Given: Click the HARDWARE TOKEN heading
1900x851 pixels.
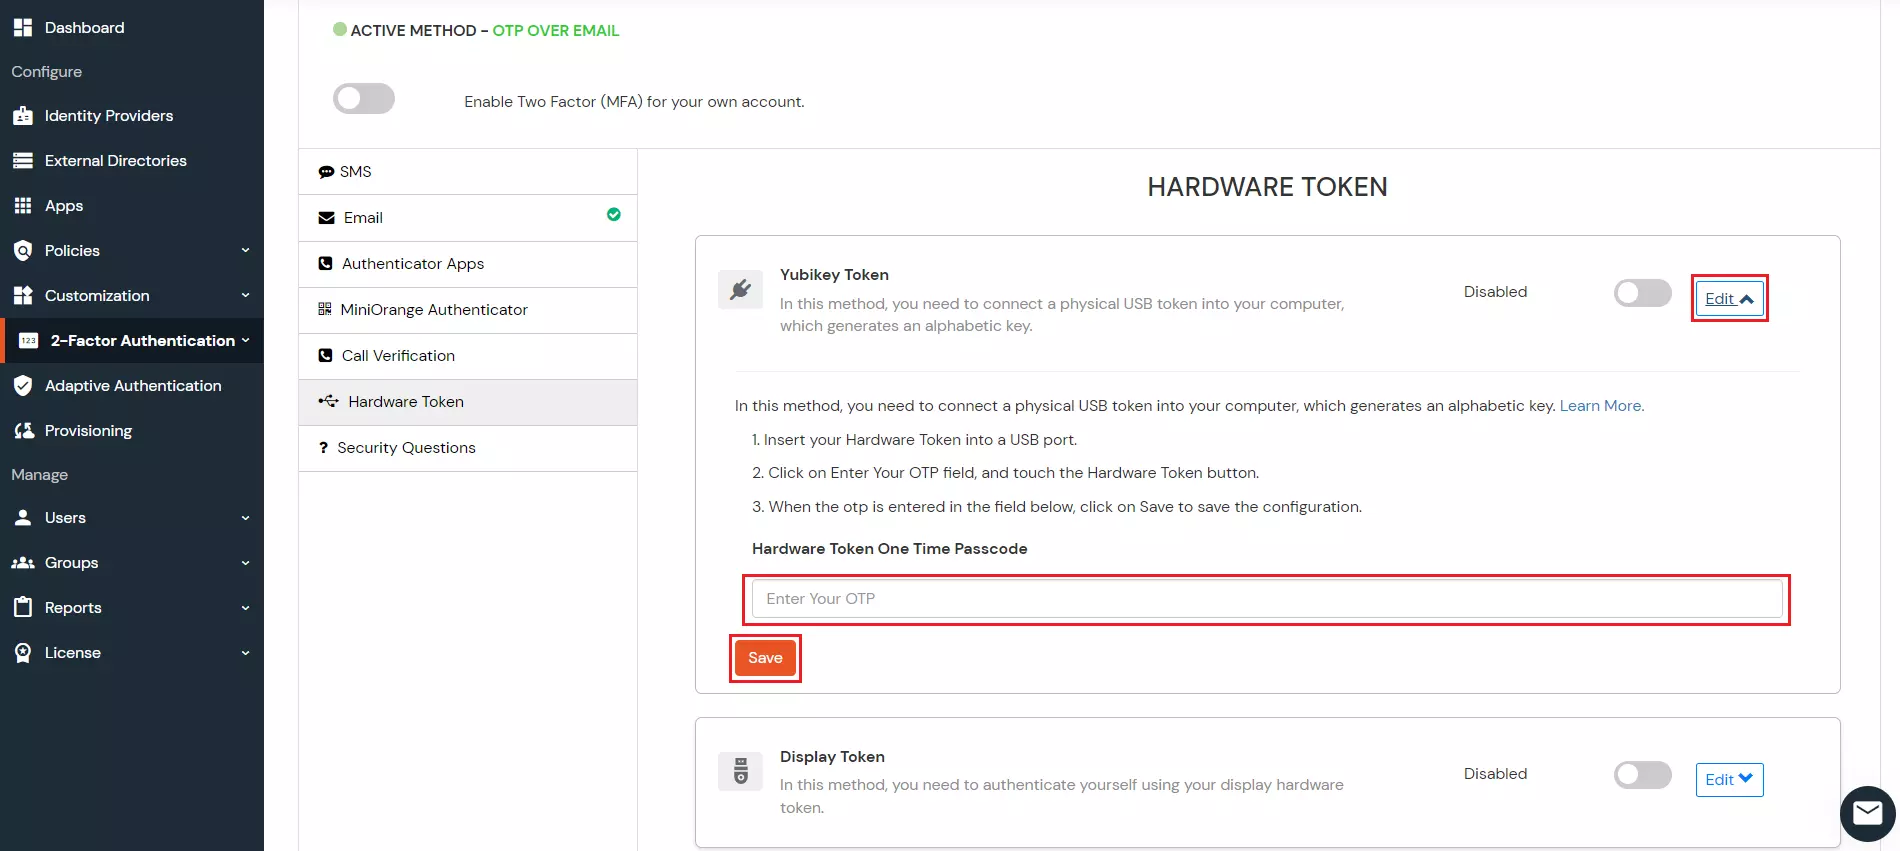Looking at the screenshot, I should pos(1267,187).
